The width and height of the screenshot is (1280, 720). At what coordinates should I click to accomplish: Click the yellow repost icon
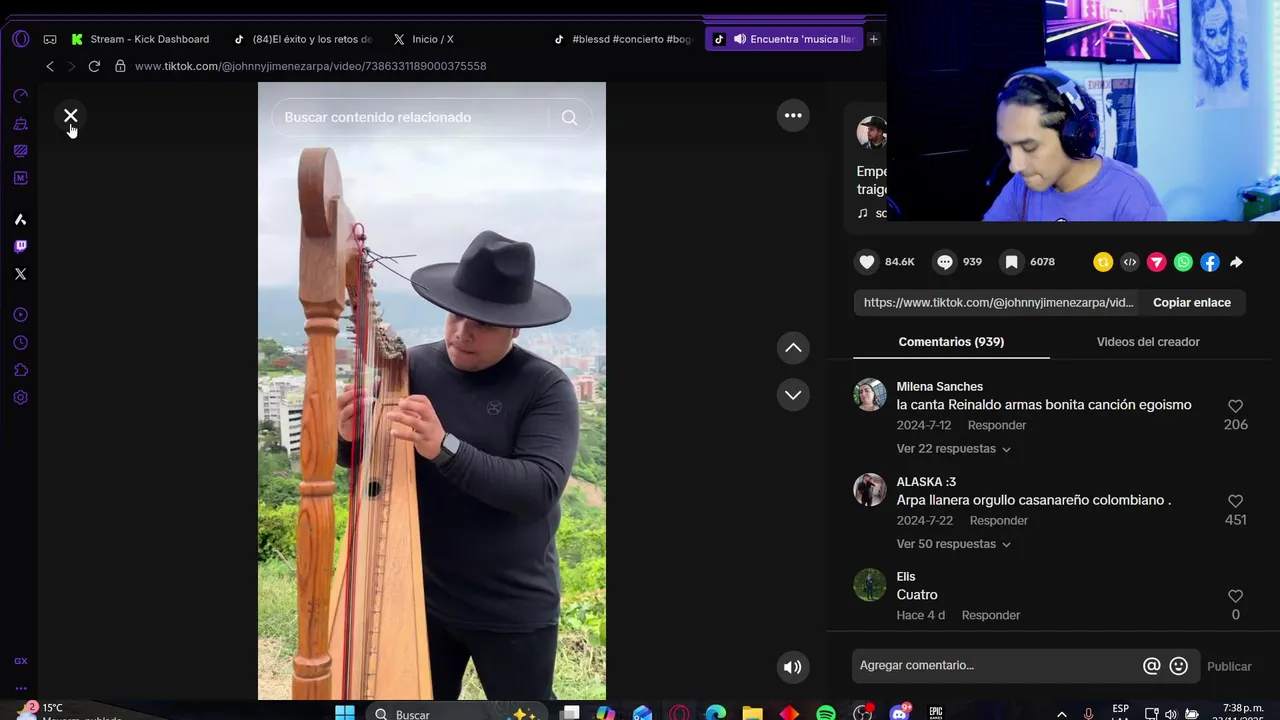coord(1103,262)
